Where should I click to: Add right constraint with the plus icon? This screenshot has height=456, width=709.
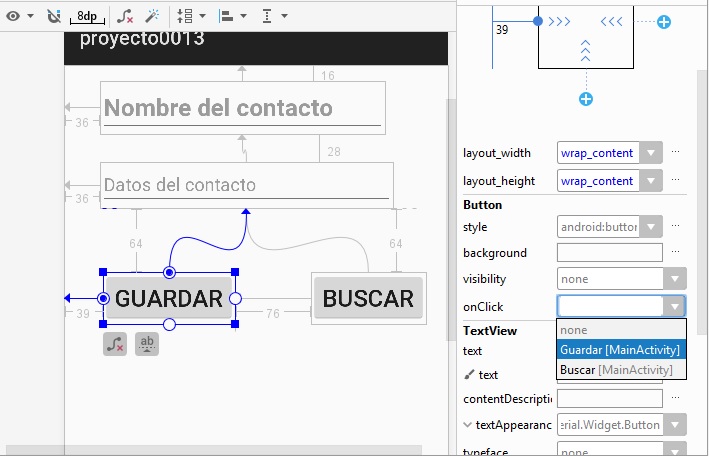click(x=664, y=21)
